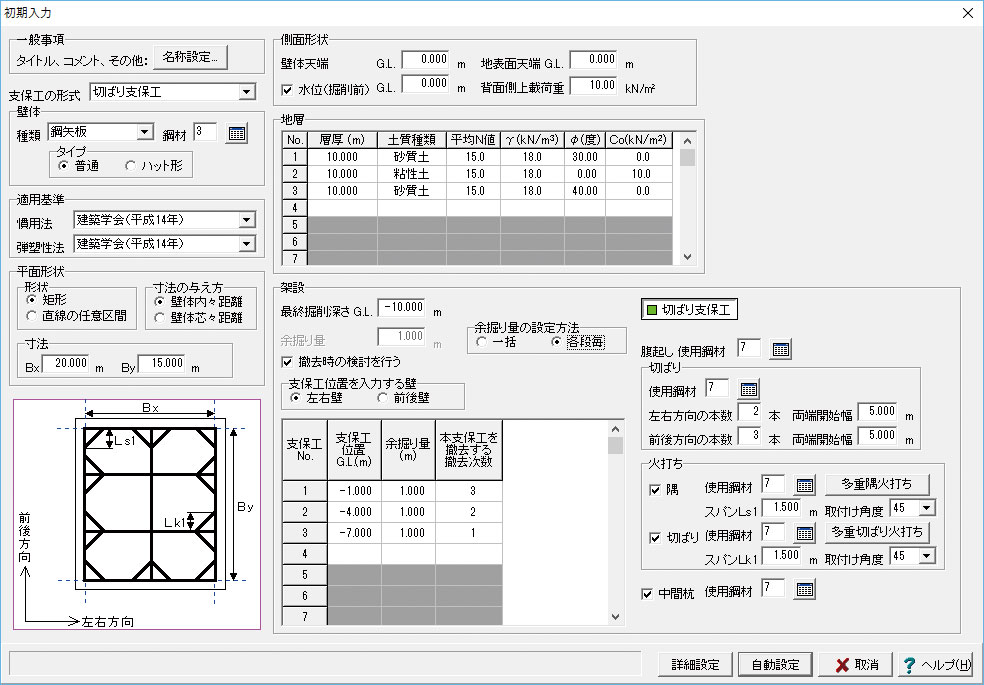Viewport: 984px width, 685px height.
Task: Click green 切ばり支保工 legend button
Action: click(689, 310)
